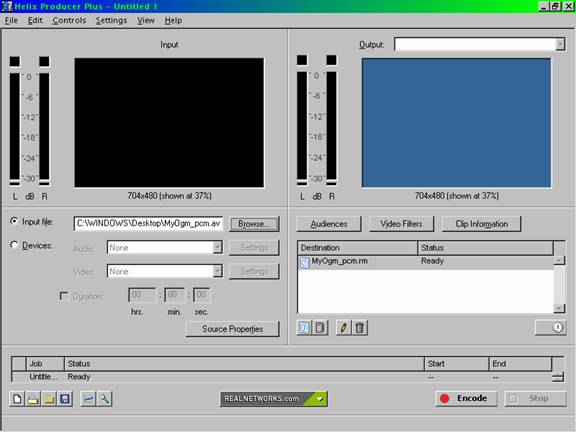The height and width of the screenshot is (432, 576).
Task: Click the open folder icon in bottom toolbar
Action: (x=48, y=399)
